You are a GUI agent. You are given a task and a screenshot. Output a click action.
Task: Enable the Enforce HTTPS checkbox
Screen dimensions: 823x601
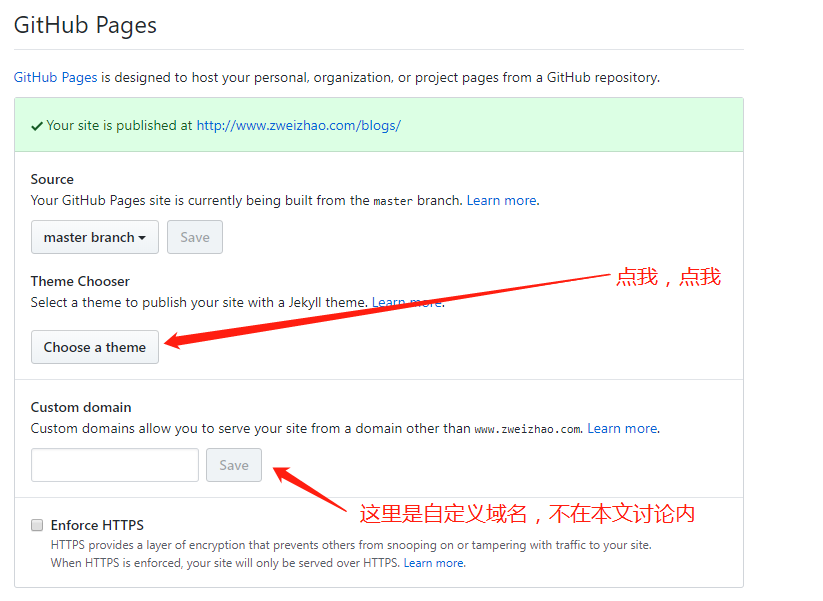[37, 525]
